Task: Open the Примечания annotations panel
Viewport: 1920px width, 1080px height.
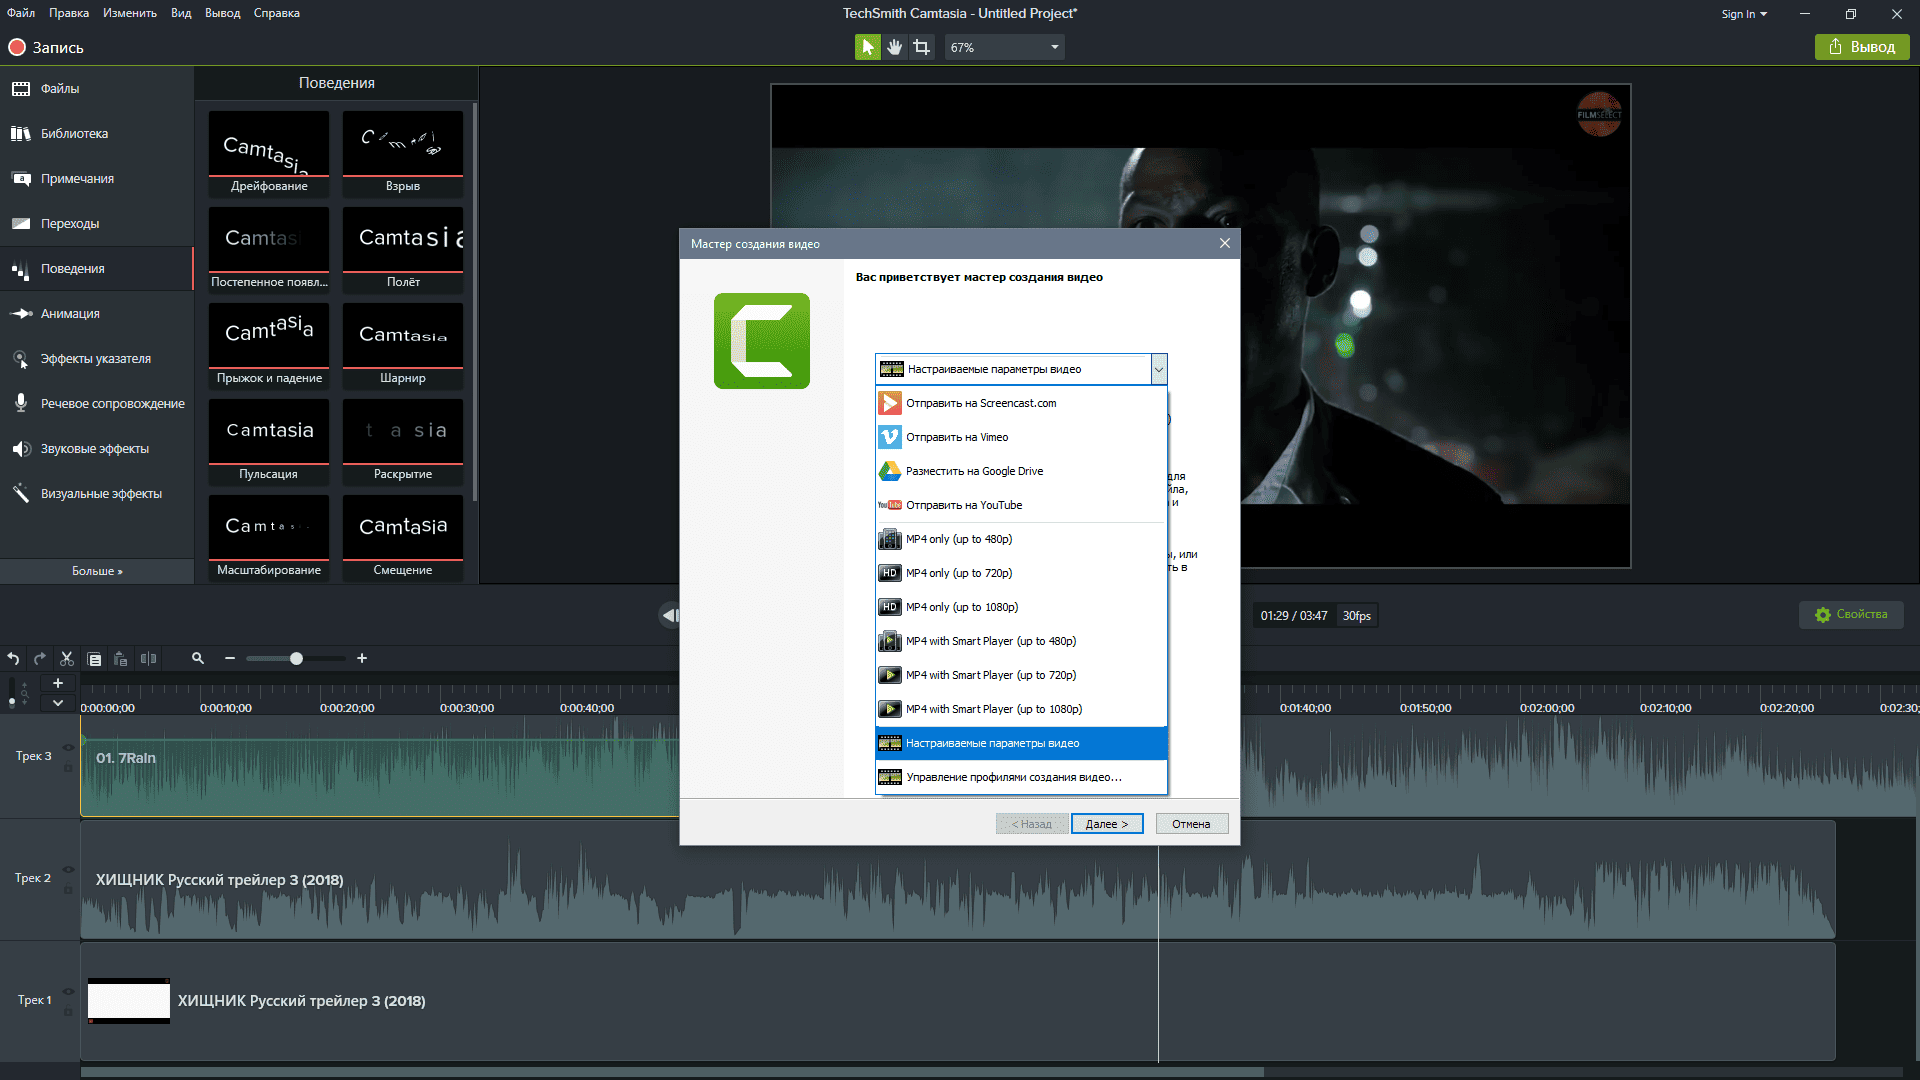Action: (97, 179)
